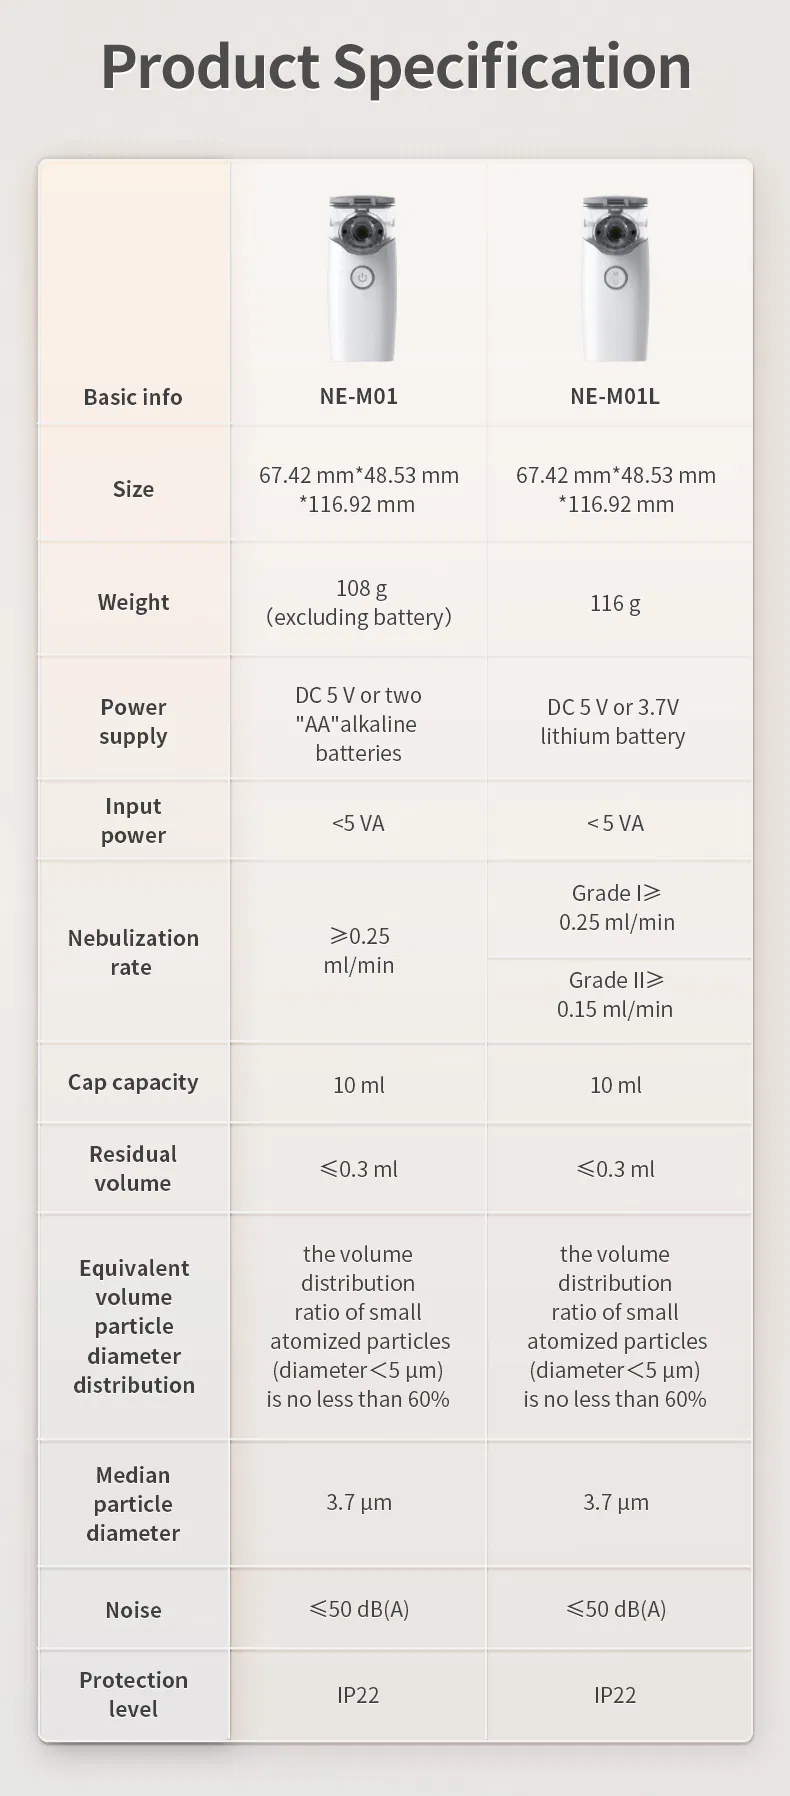Click the power button on NE-M01 image
Image resolution: width=790 pixels, height=1796 pixels.
pos(362,277)
